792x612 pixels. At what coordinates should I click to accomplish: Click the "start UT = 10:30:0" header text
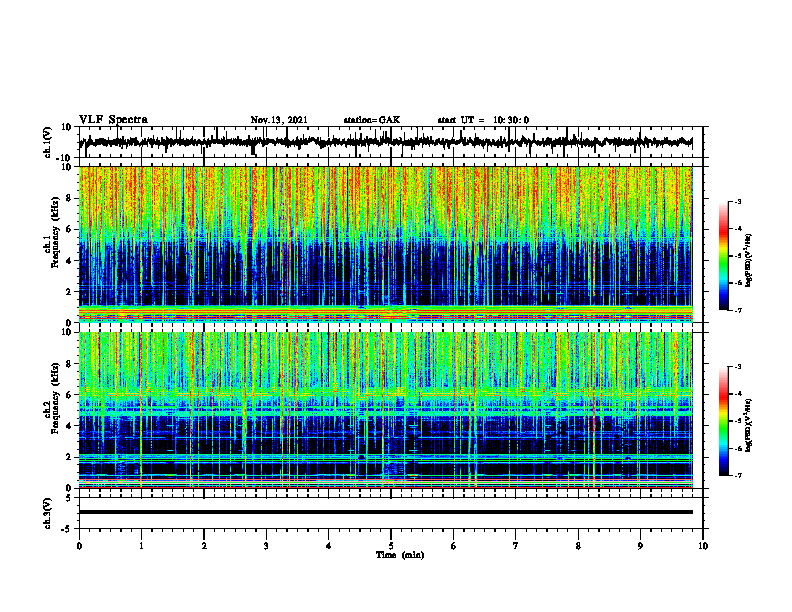(483, 120)
